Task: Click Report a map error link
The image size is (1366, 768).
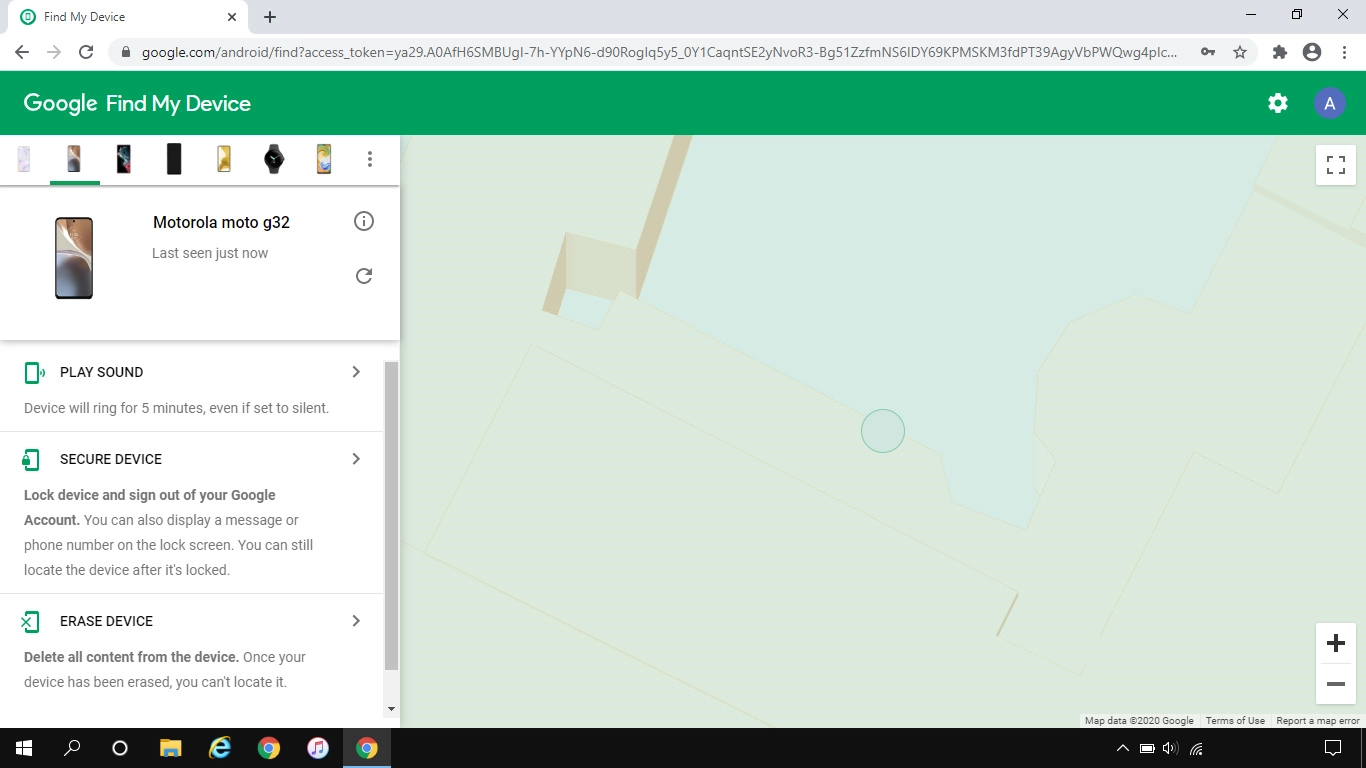Action: 1317,721
